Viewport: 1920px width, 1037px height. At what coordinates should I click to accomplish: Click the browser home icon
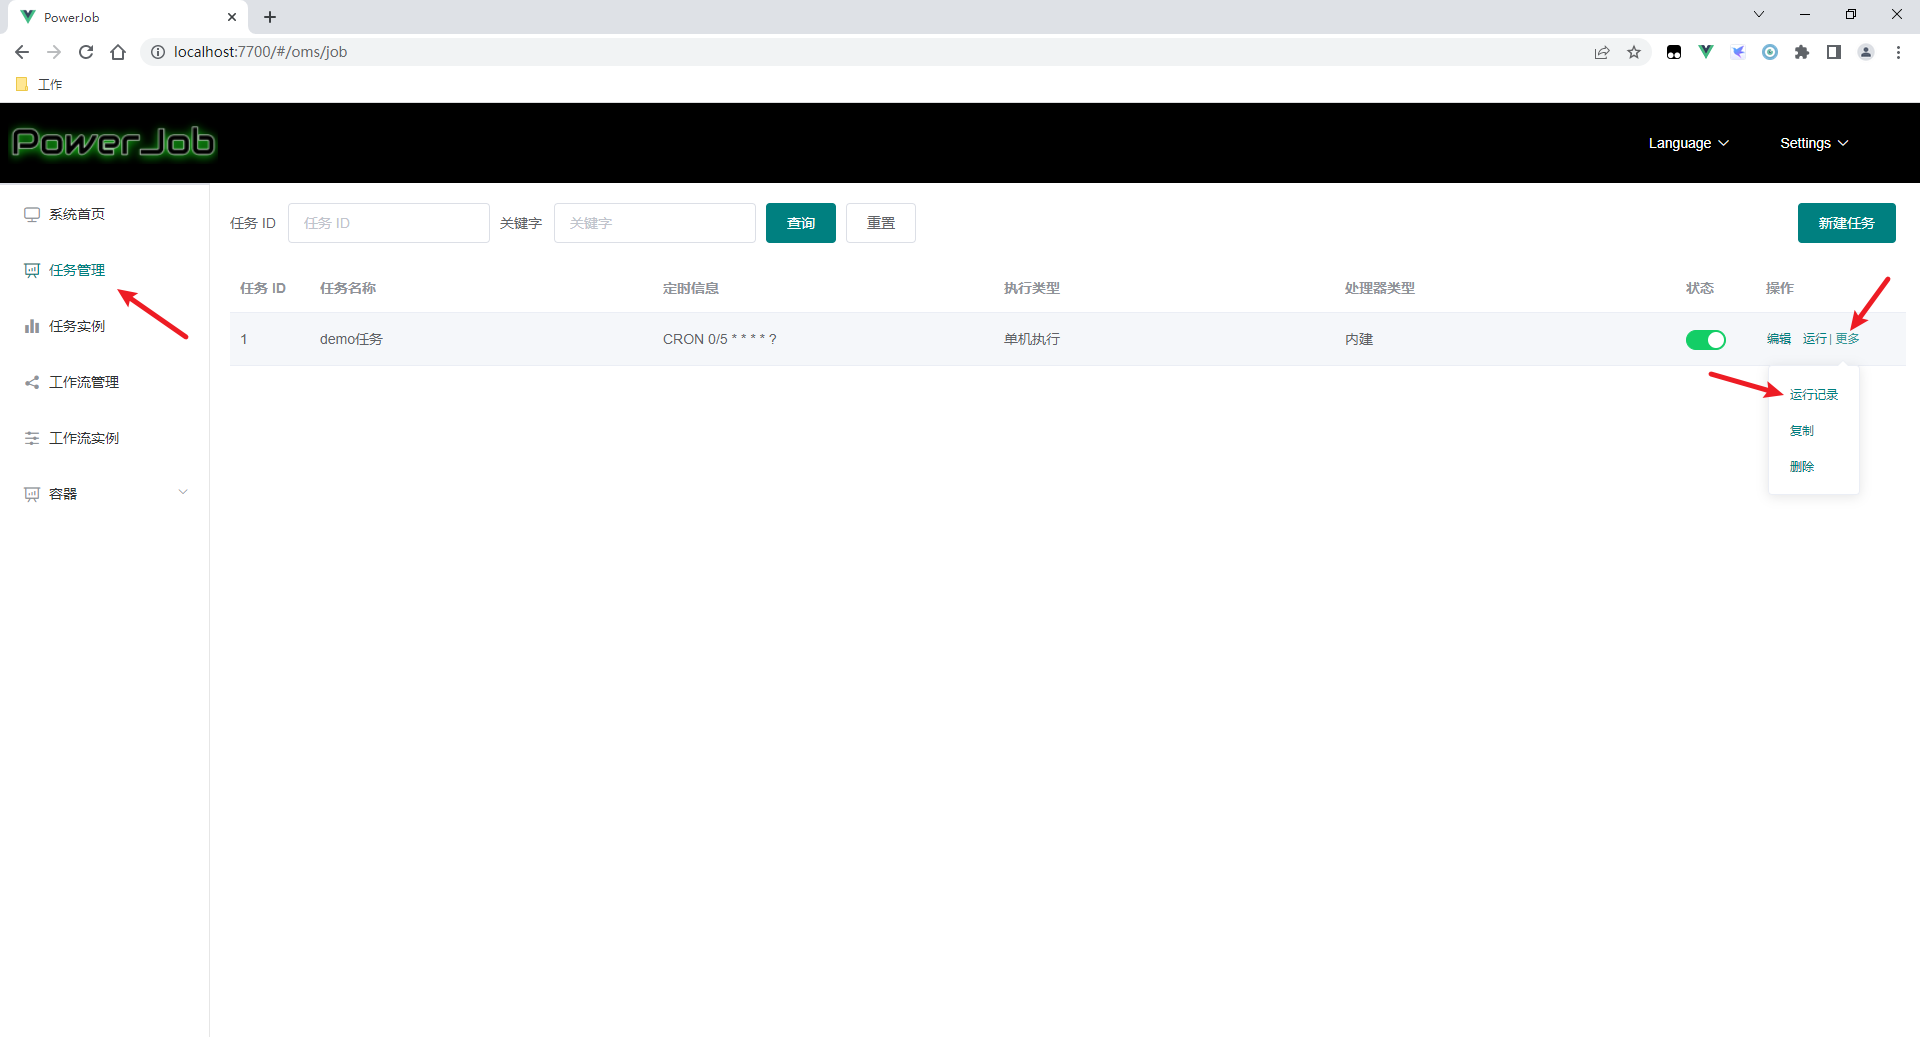118,52
